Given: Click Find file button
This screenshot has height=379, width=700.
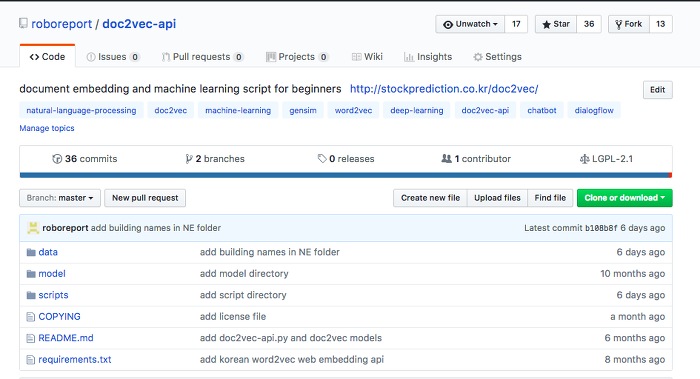Looking at the screenshot, I should click(550, 198).
